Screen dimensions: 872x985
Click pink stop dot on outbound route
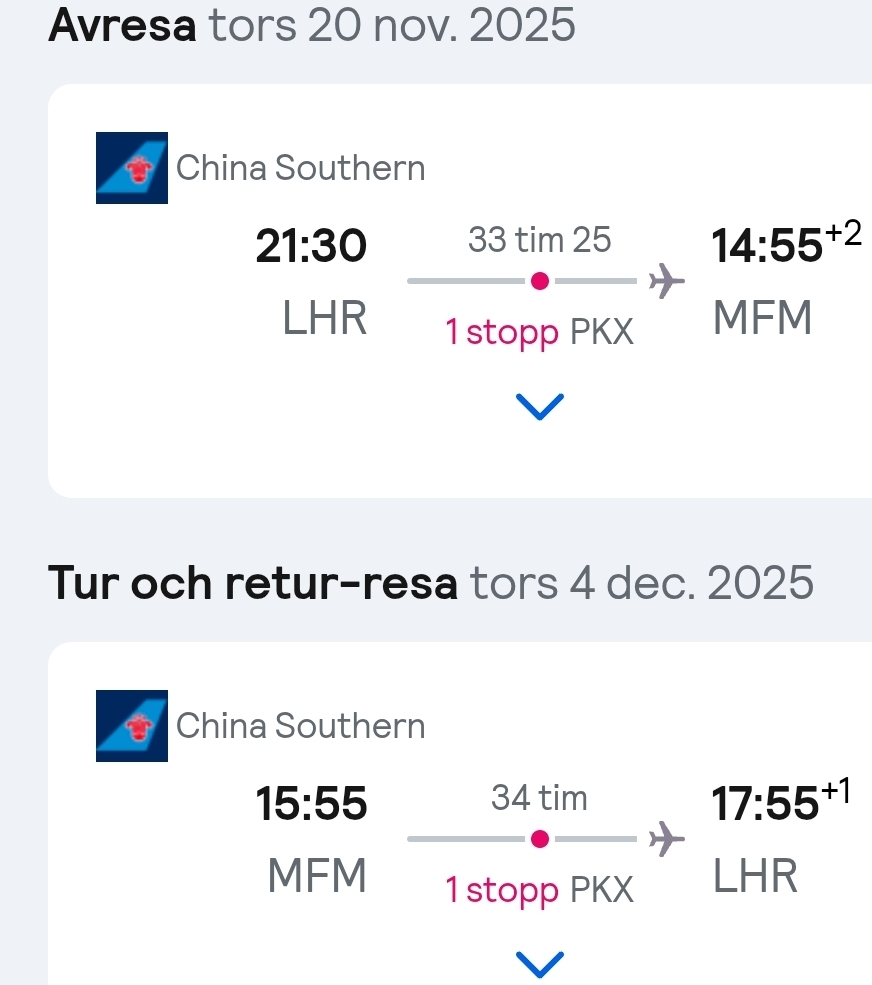pos(540,281)
